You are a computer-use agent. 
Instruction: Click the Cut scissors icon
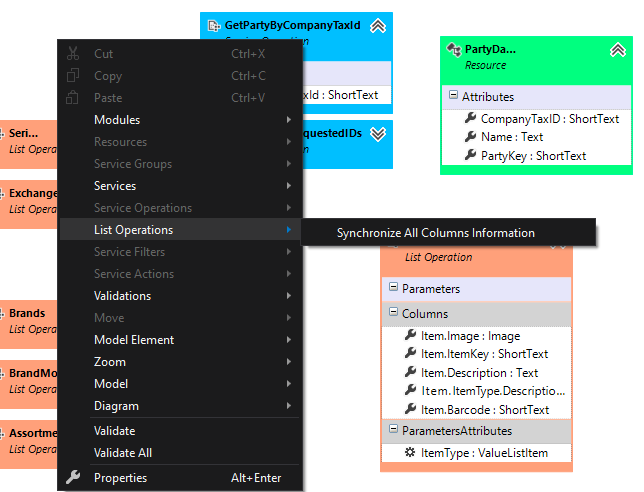[x=73, y=53]
